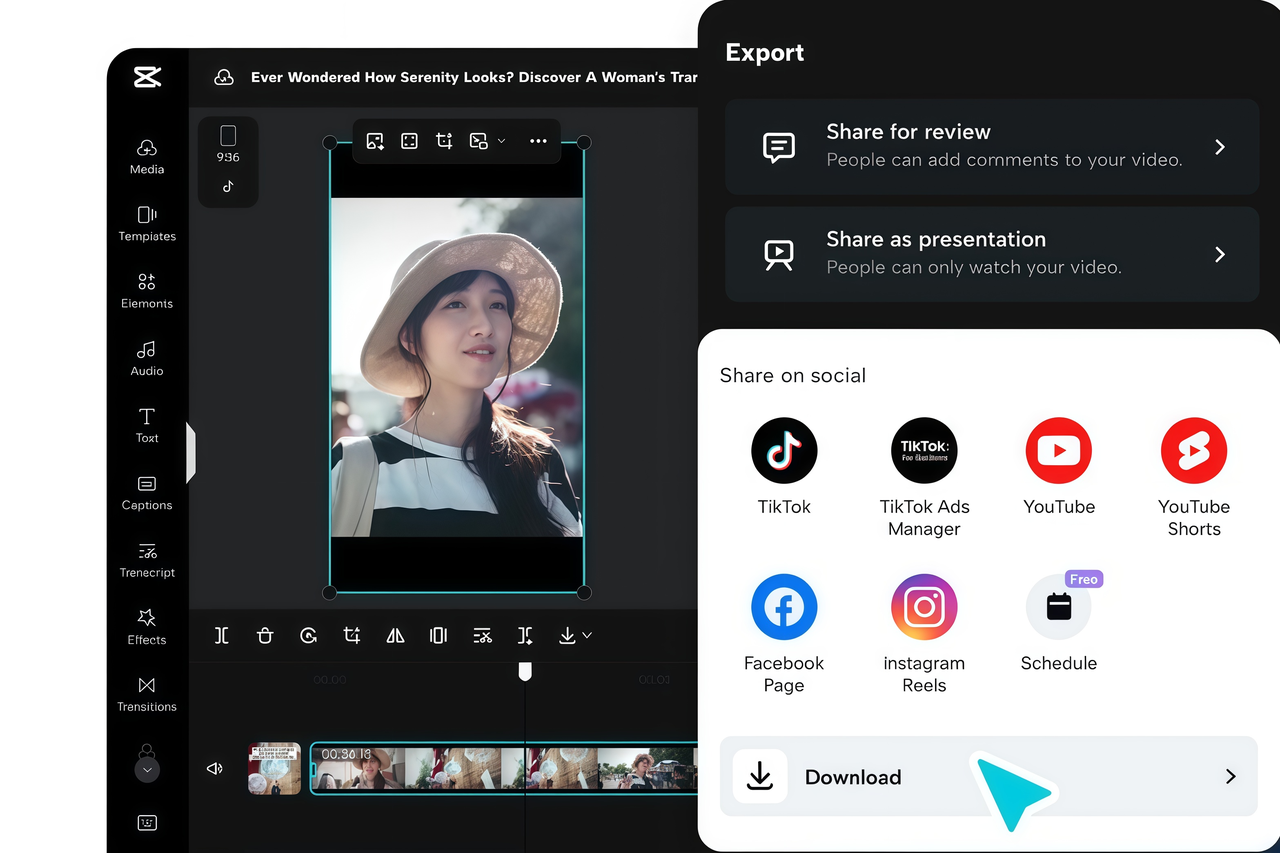Open the Schedule calendar icon

click(x=1058, y=607)
